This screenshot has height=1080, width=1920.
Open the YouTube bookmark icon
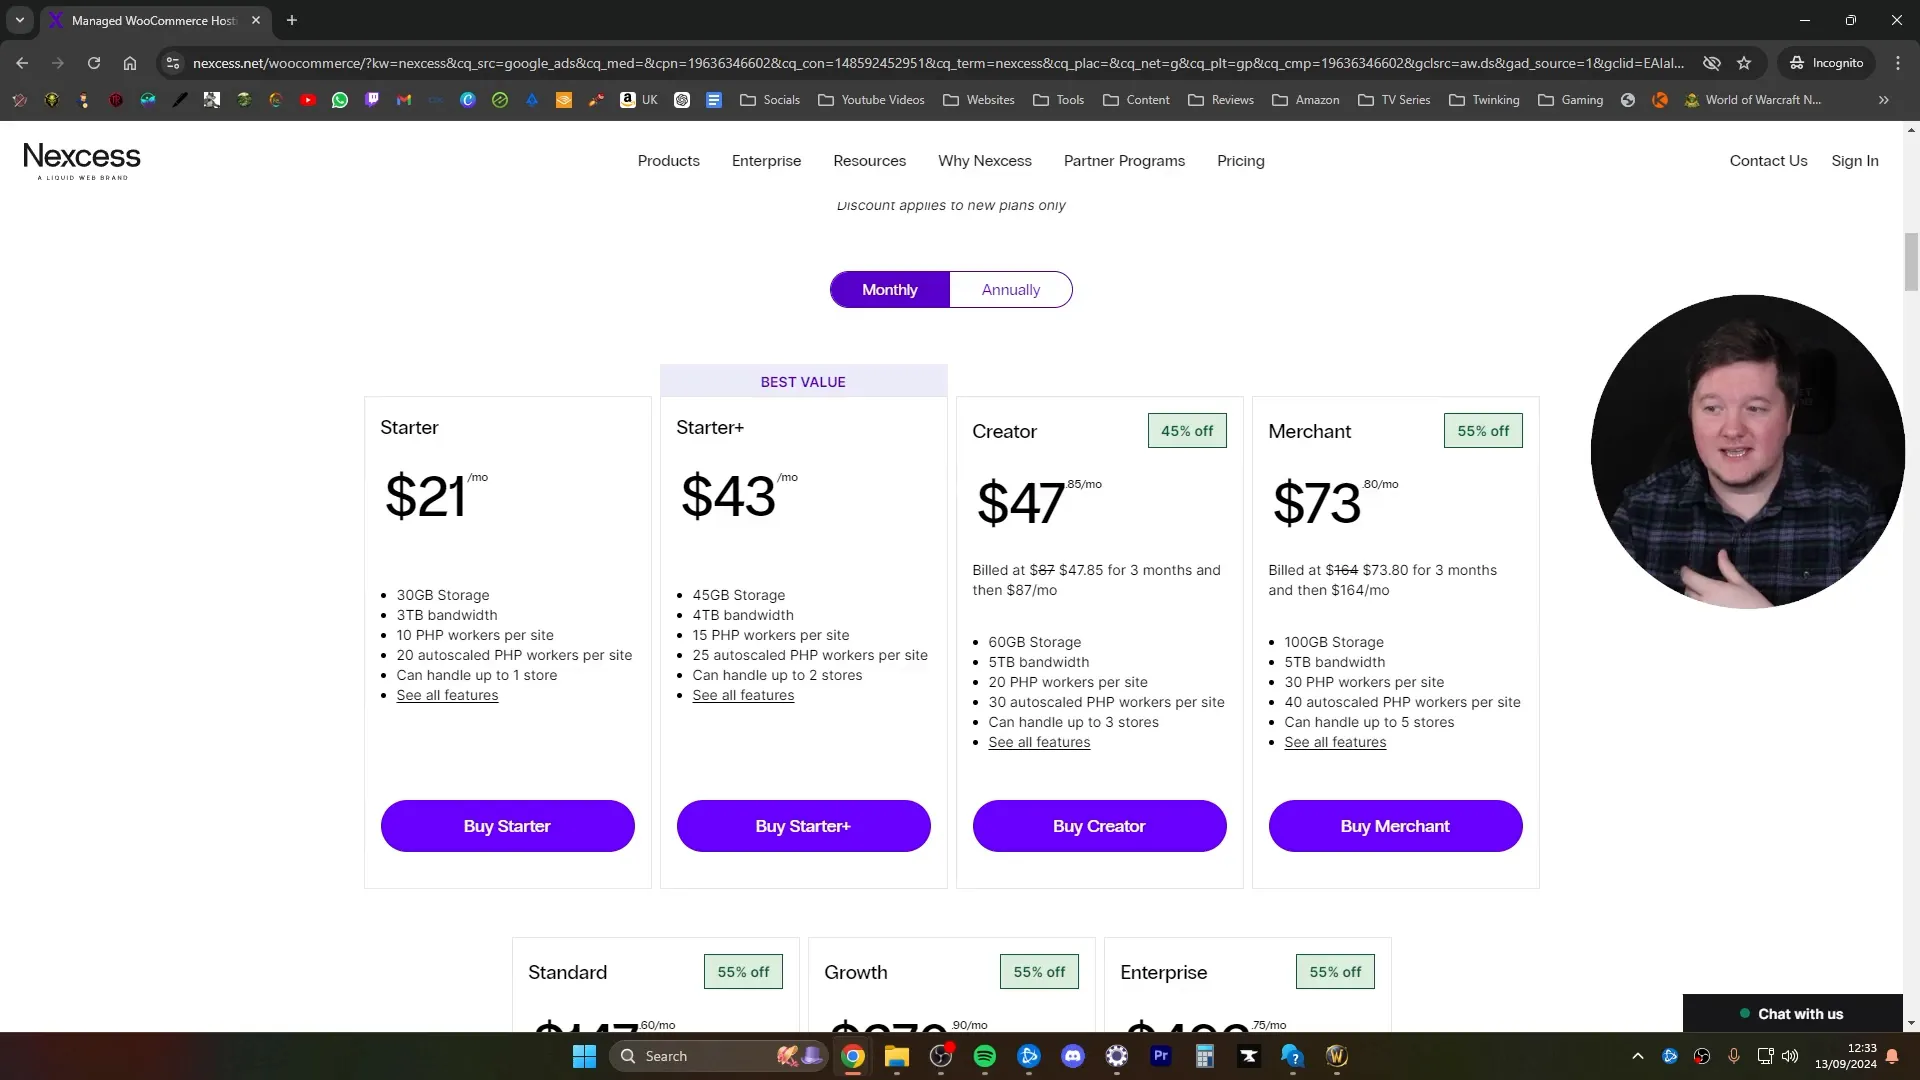[308, 100]
